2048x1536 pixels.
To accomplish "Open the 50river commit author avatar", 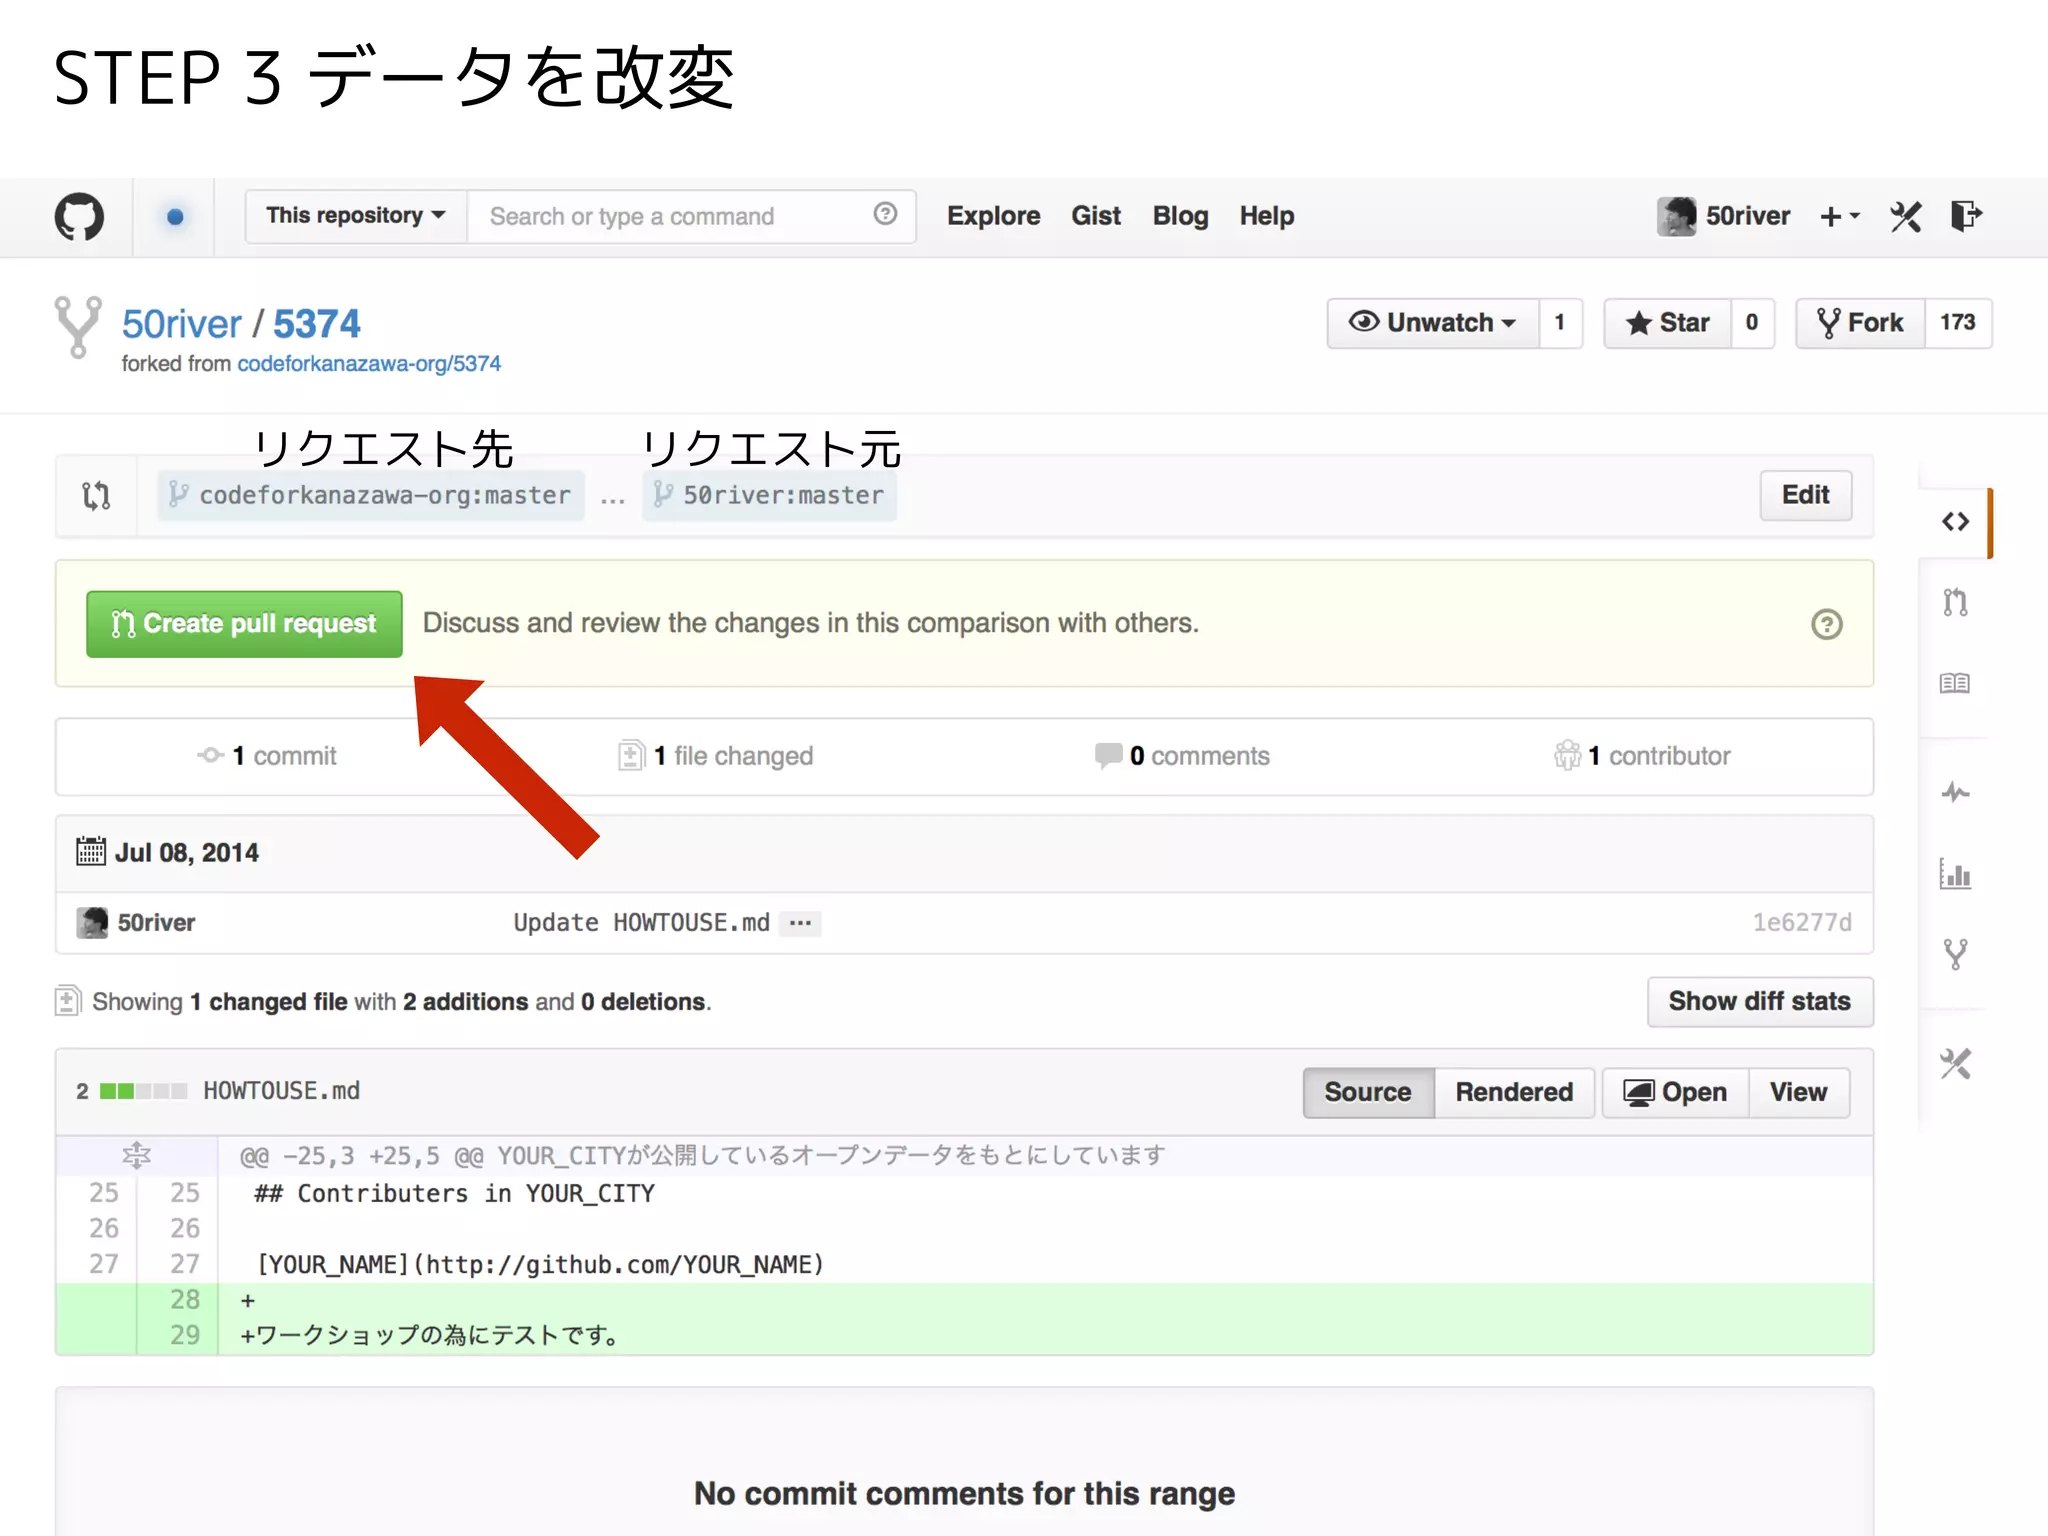I will tap(92, 922).
